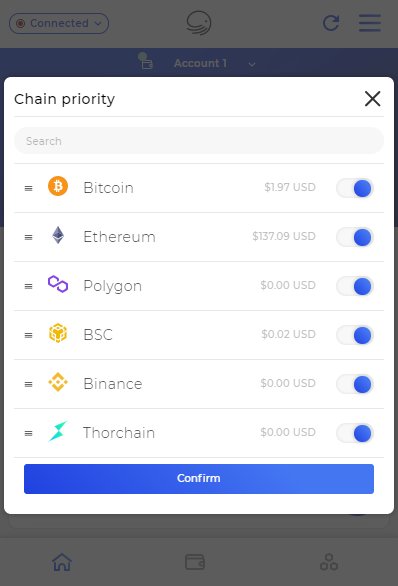Disable the Ethereum chain switch

point(355,237)
